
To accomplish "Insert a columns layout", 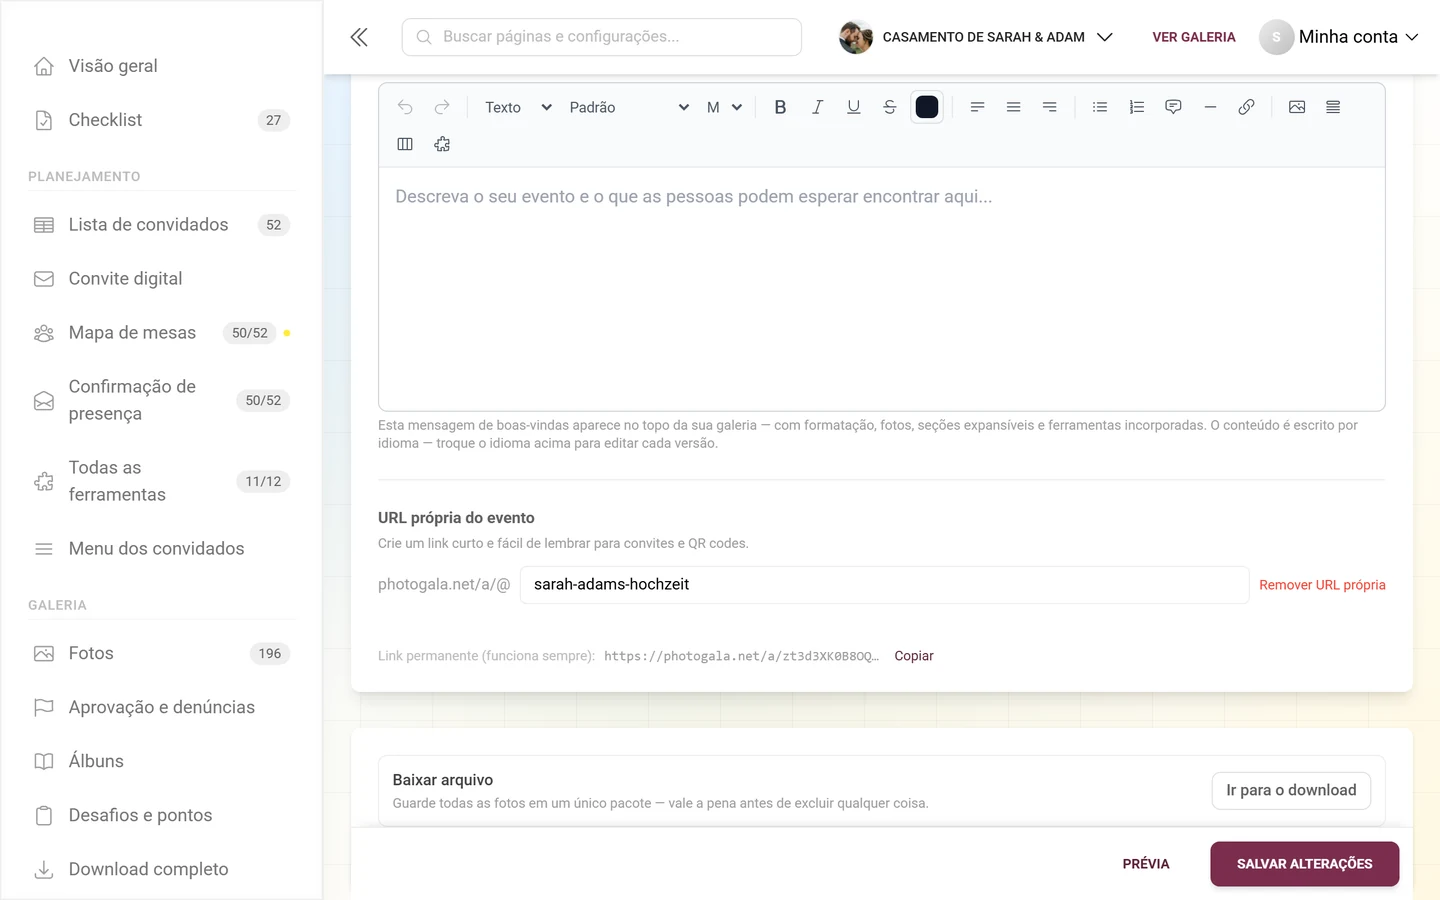I will pos(405,144).
